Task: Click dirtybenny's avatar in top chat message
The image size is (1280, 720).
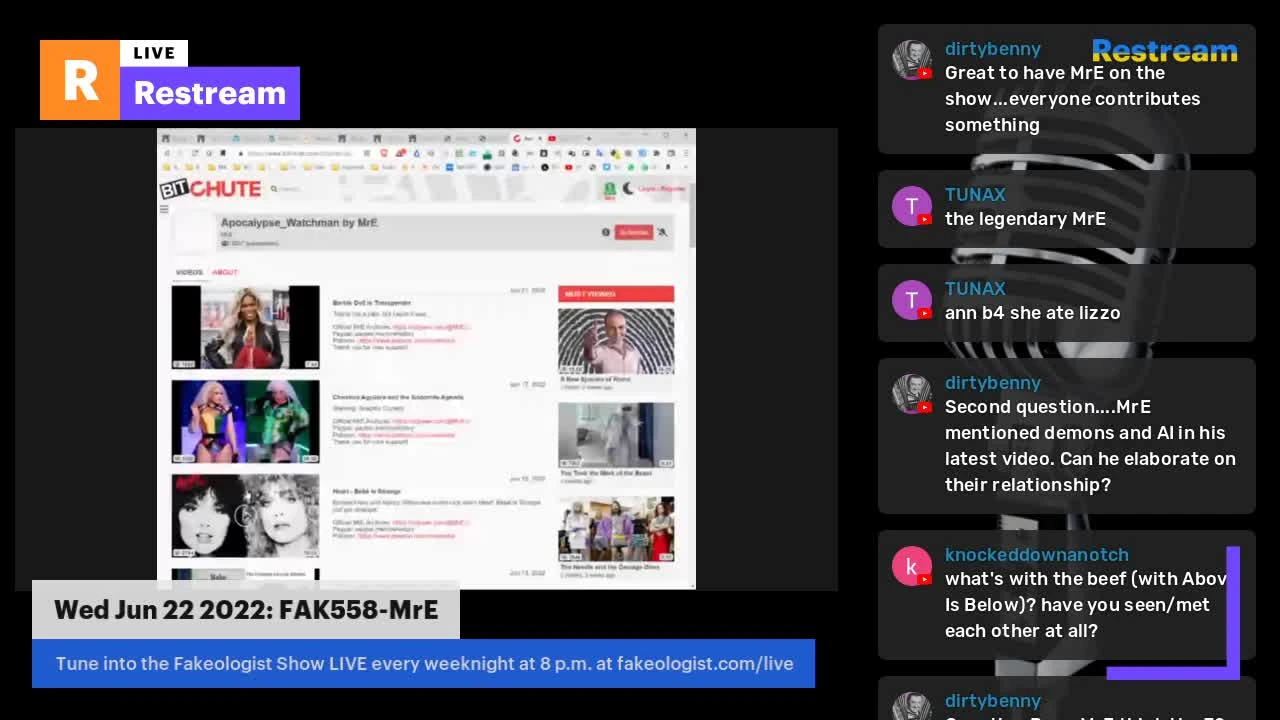Action: 911,60
